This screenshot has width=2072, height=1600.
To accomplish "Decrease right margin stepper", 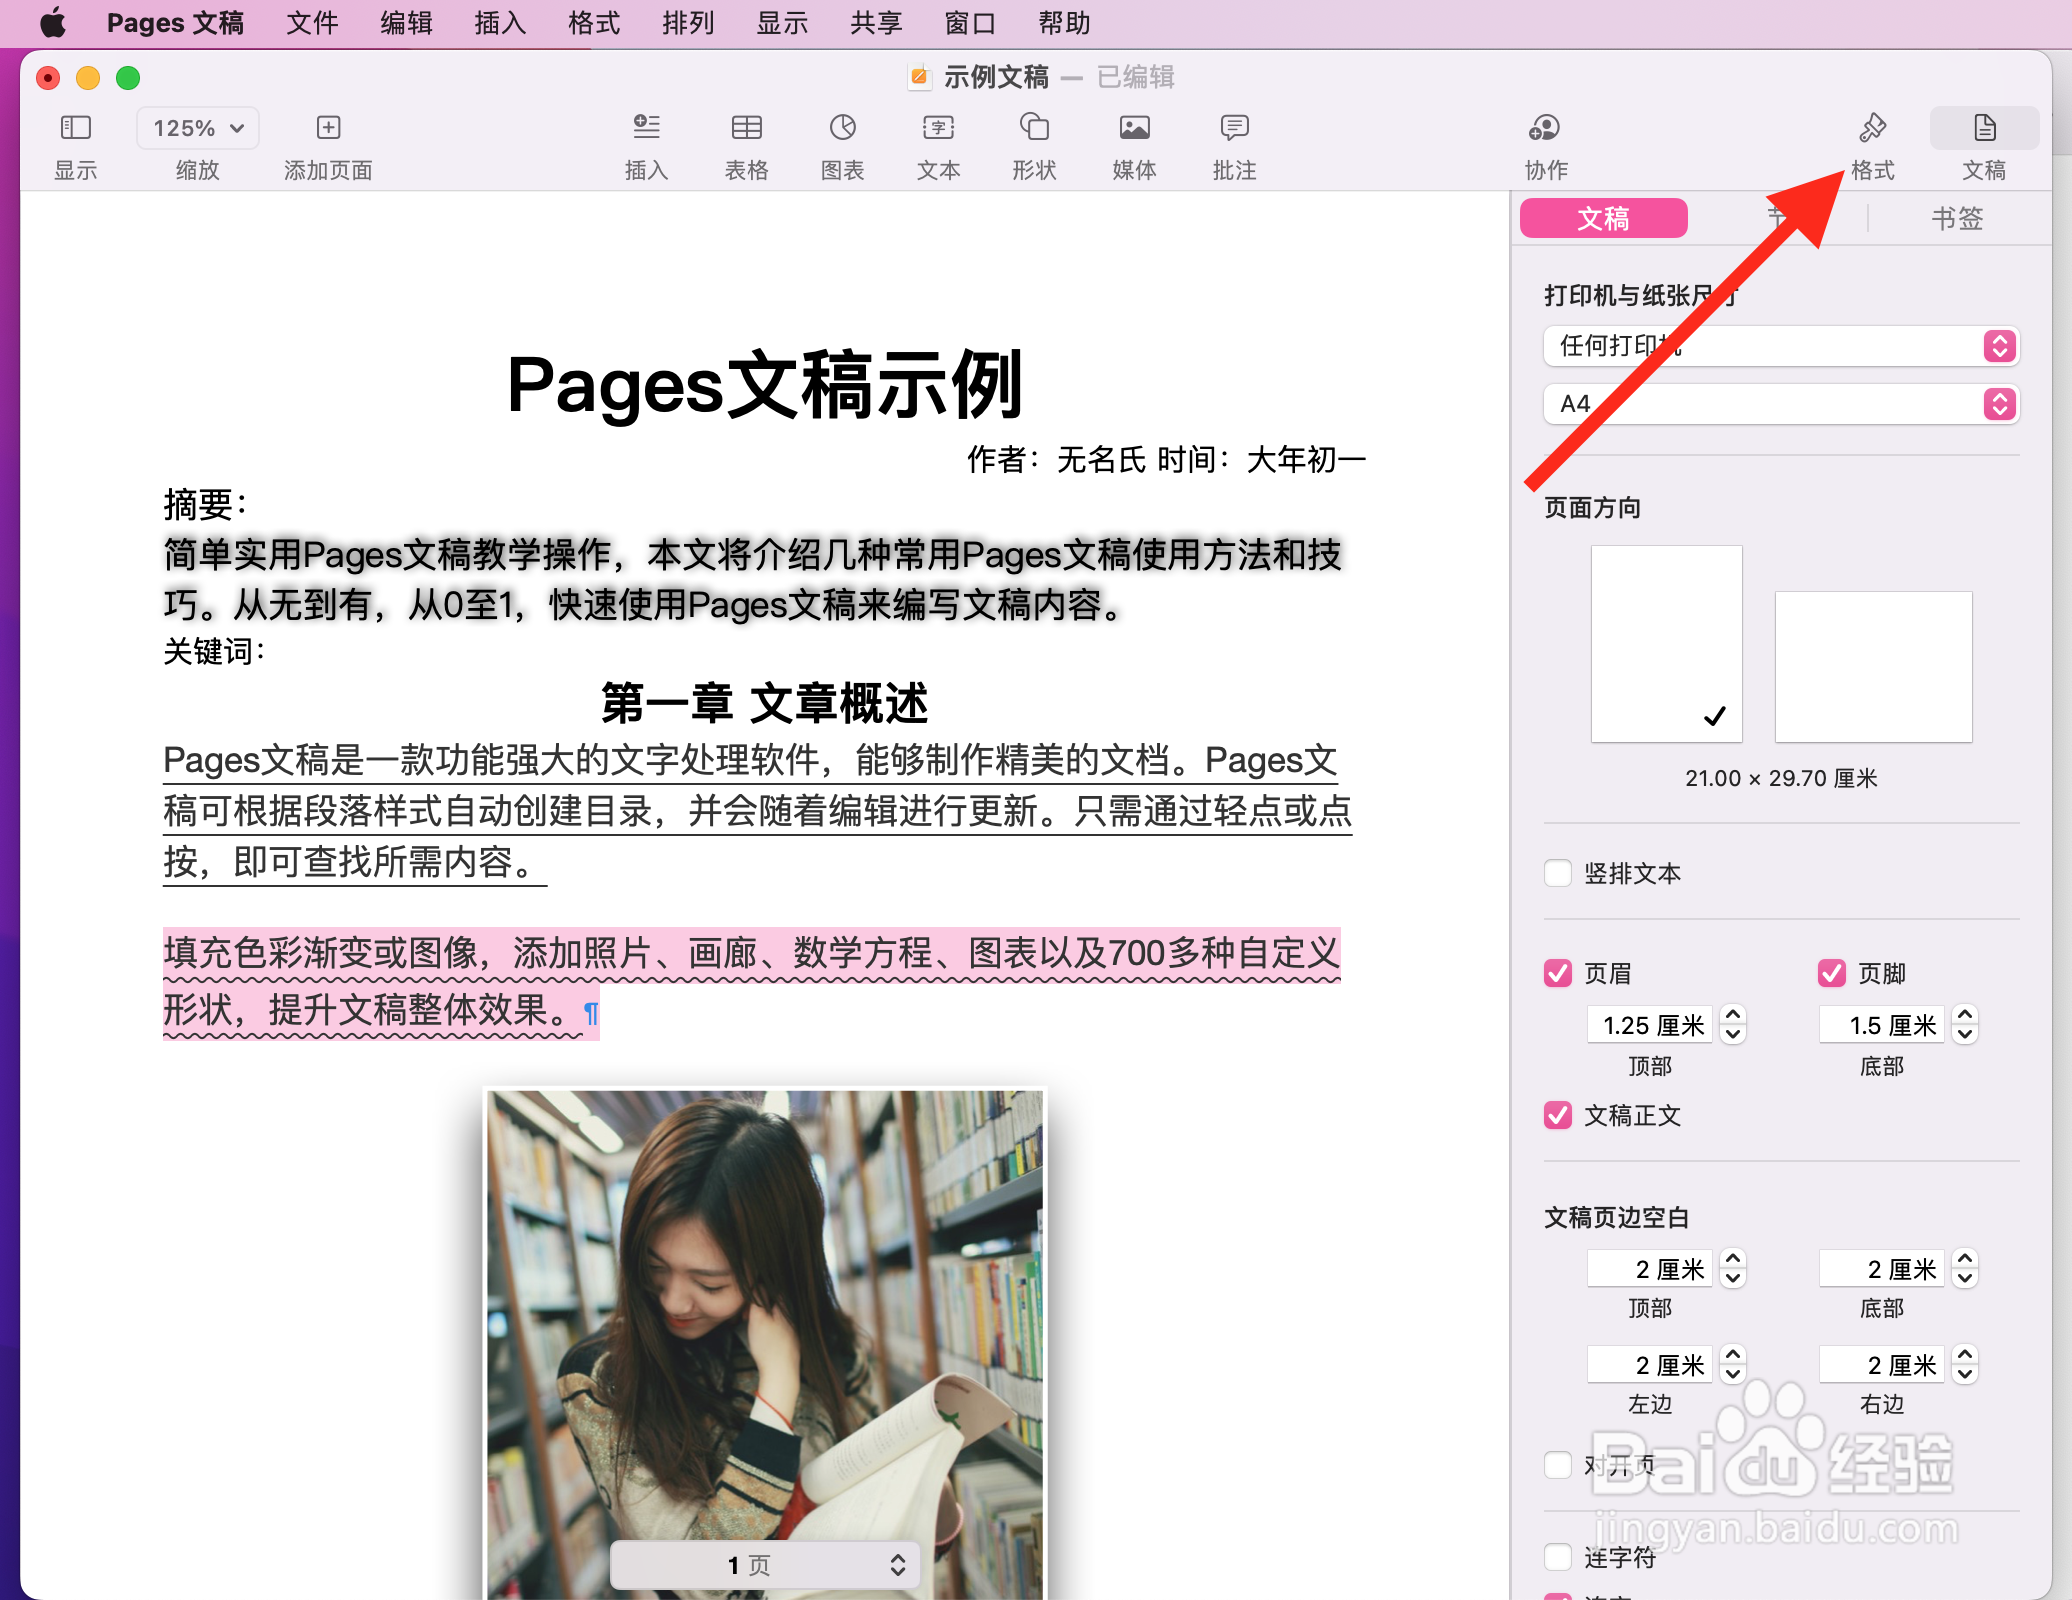I will [x=1965, y=1376].
